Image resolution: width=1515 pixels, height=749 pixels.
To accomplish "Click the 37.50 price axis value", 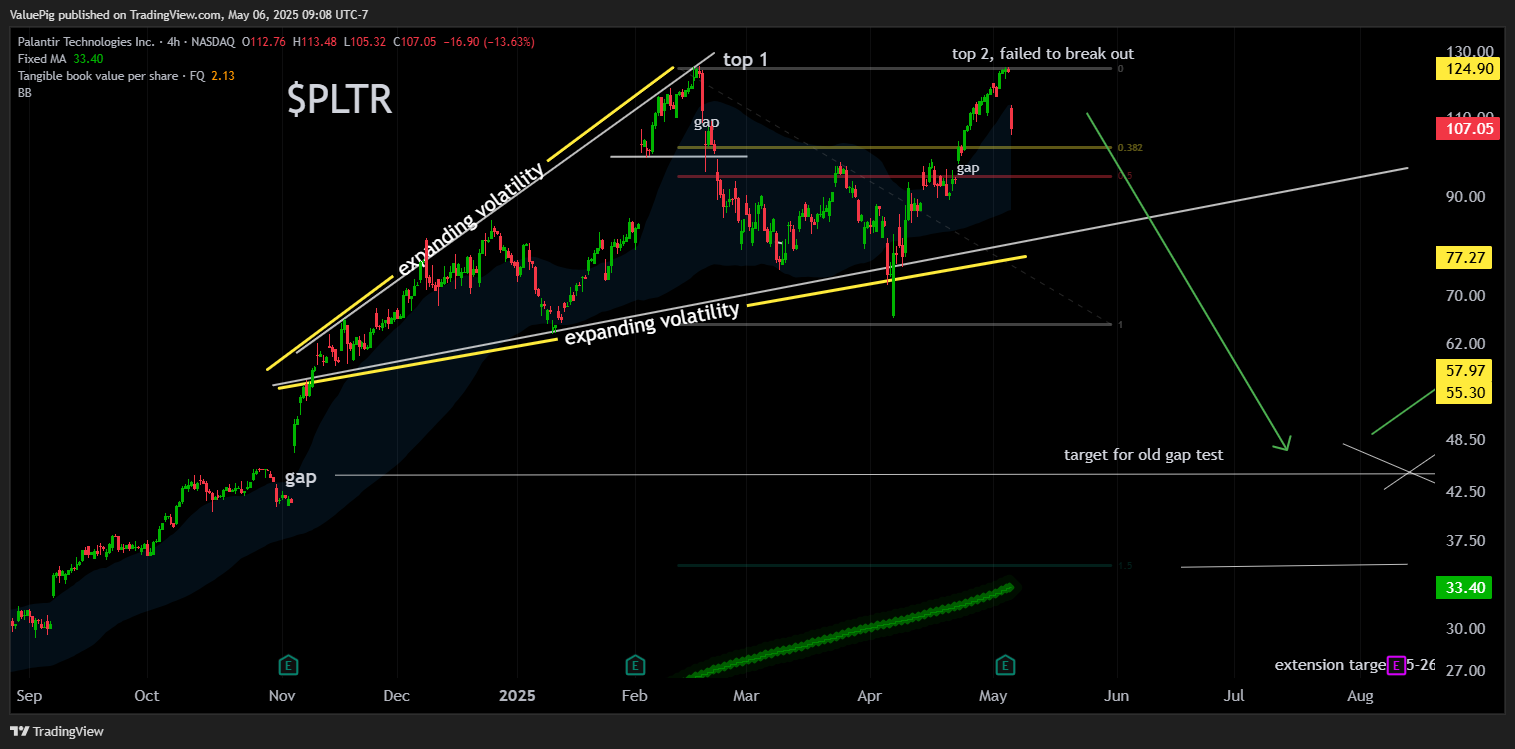I will [1466, 541].
